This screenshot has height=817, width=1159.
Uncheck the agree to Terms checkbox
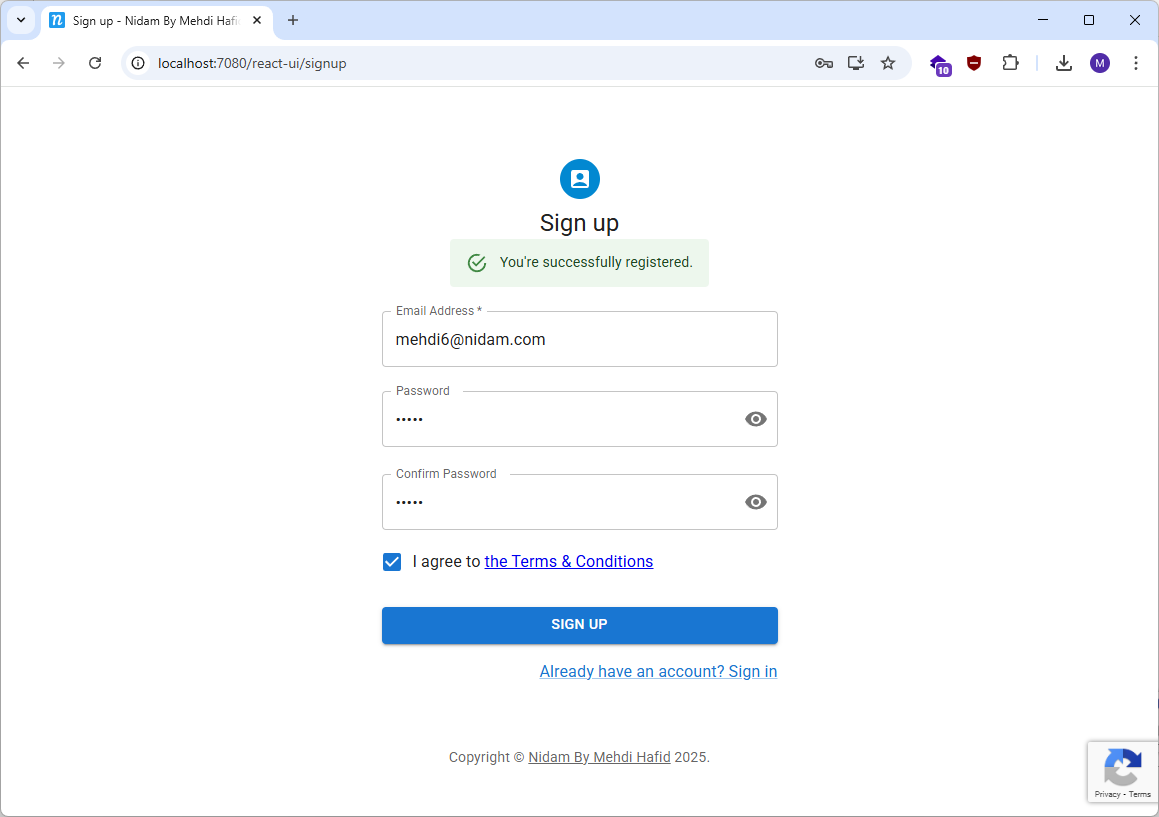coord(392,562)
